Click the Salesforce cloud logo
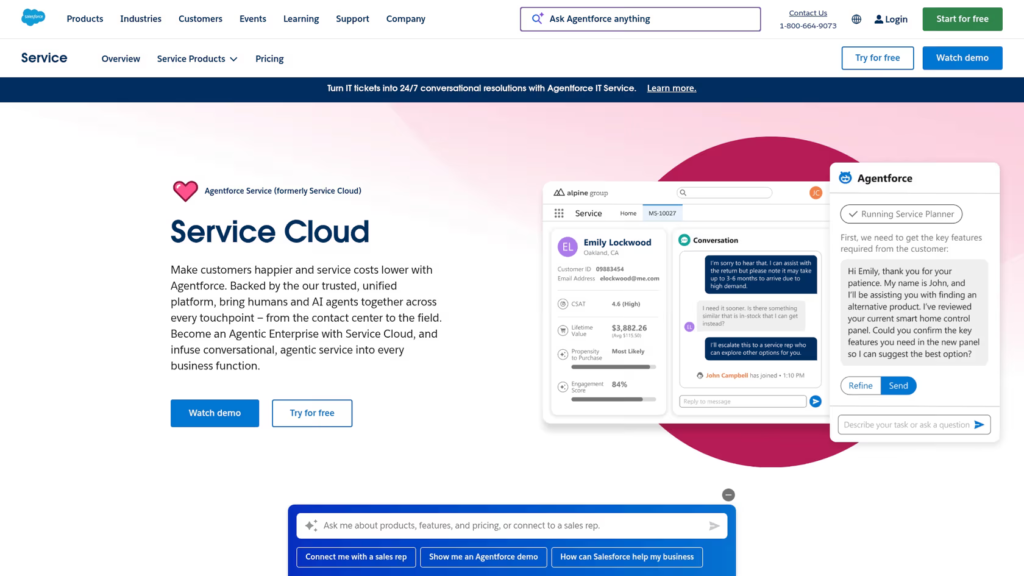 point(33,17)
